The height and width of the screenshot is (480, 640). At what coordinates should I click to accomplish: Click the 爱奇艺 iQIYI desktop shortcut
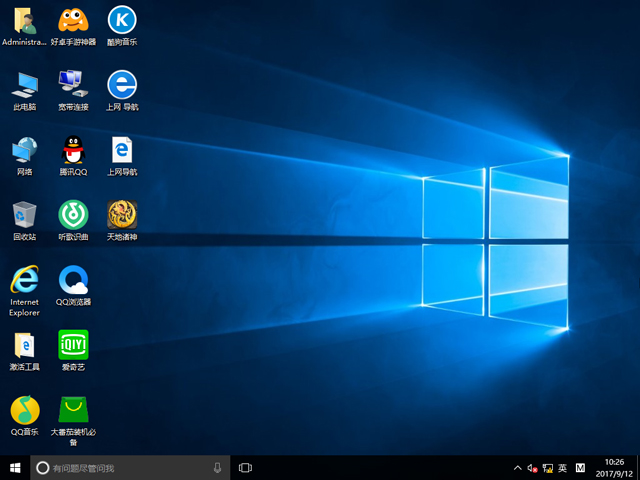coord(73,345)
